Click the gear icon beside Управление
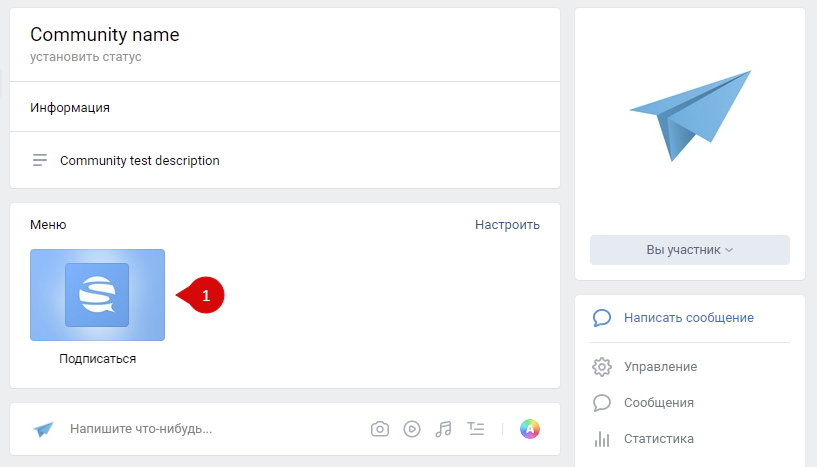Image resolution: width=817 pixels, height=467 pixels. tap(602, 367)
